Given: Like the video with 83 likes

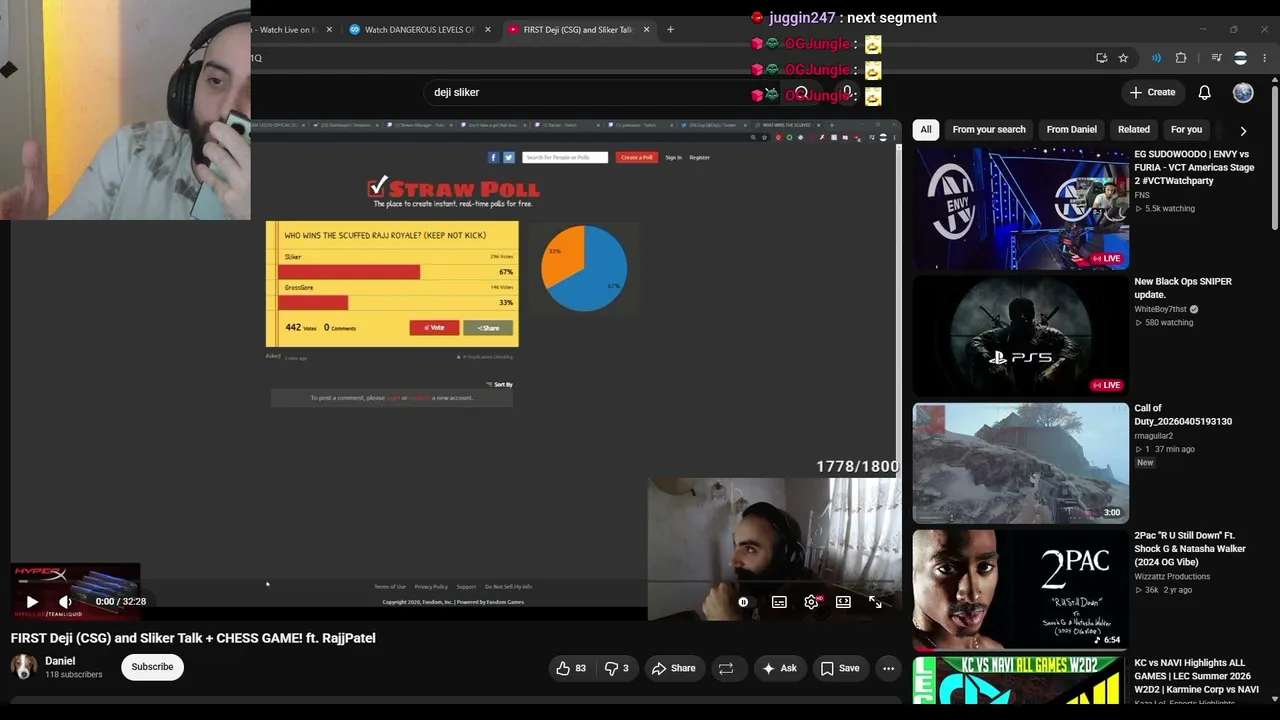Looking at the screenshot, I should click(571, 668).
